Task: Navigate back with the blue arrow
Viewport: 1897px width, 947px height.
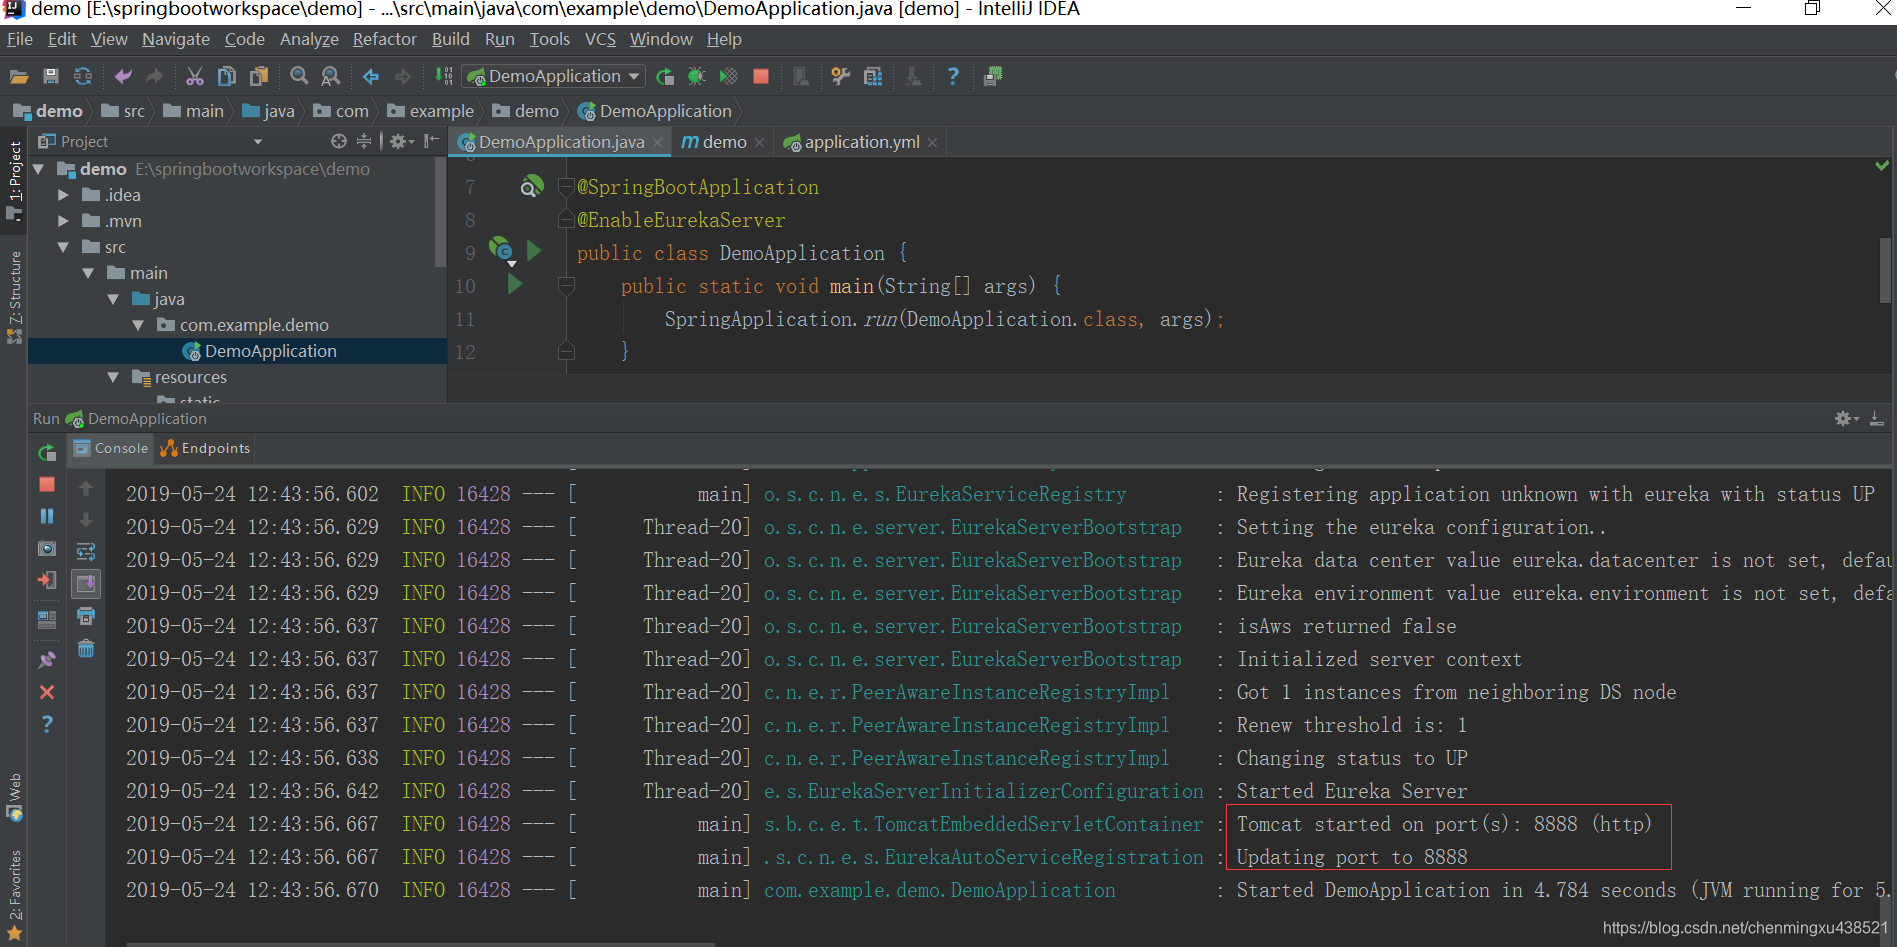Action: click(371, 76)
